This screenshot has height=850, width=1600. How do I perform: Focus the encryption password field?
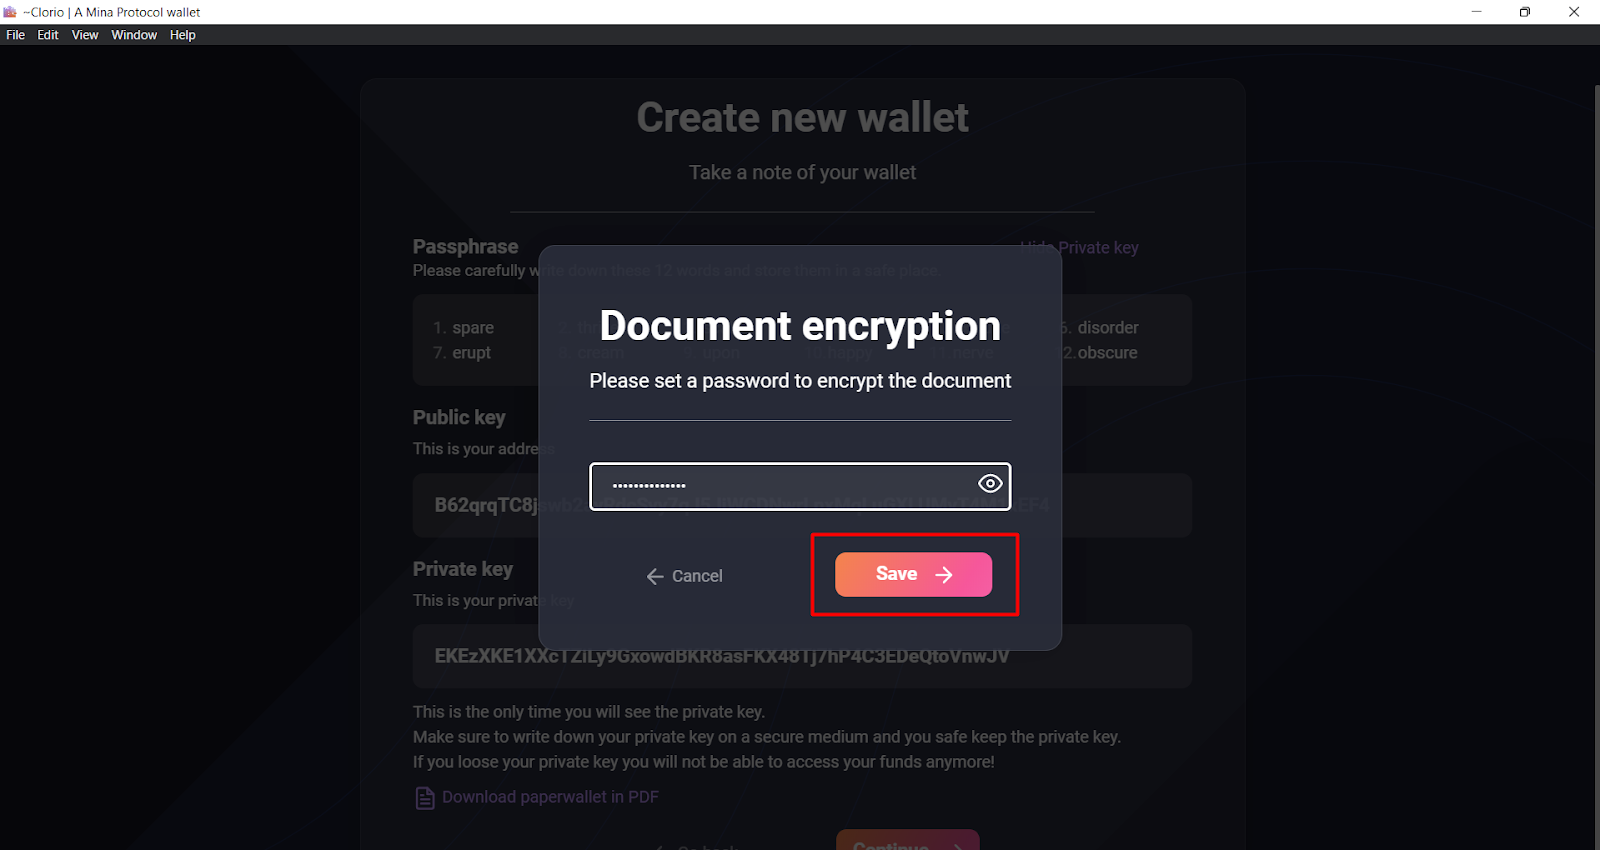[x=800, y=486]
